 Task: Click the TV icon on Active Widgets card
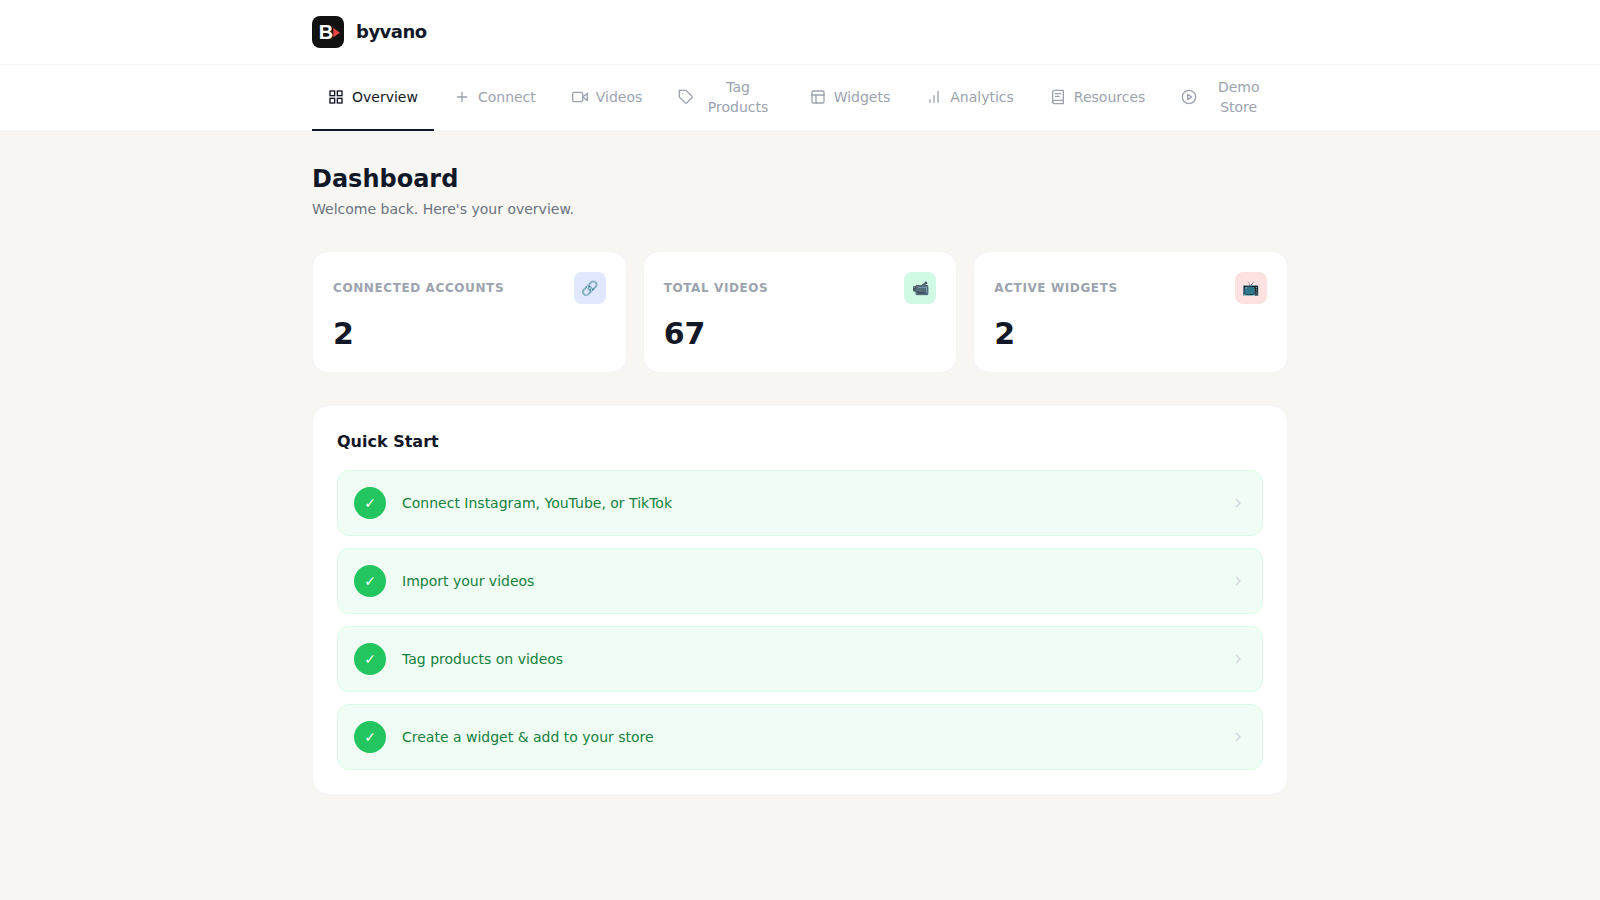coord(1250,288)
